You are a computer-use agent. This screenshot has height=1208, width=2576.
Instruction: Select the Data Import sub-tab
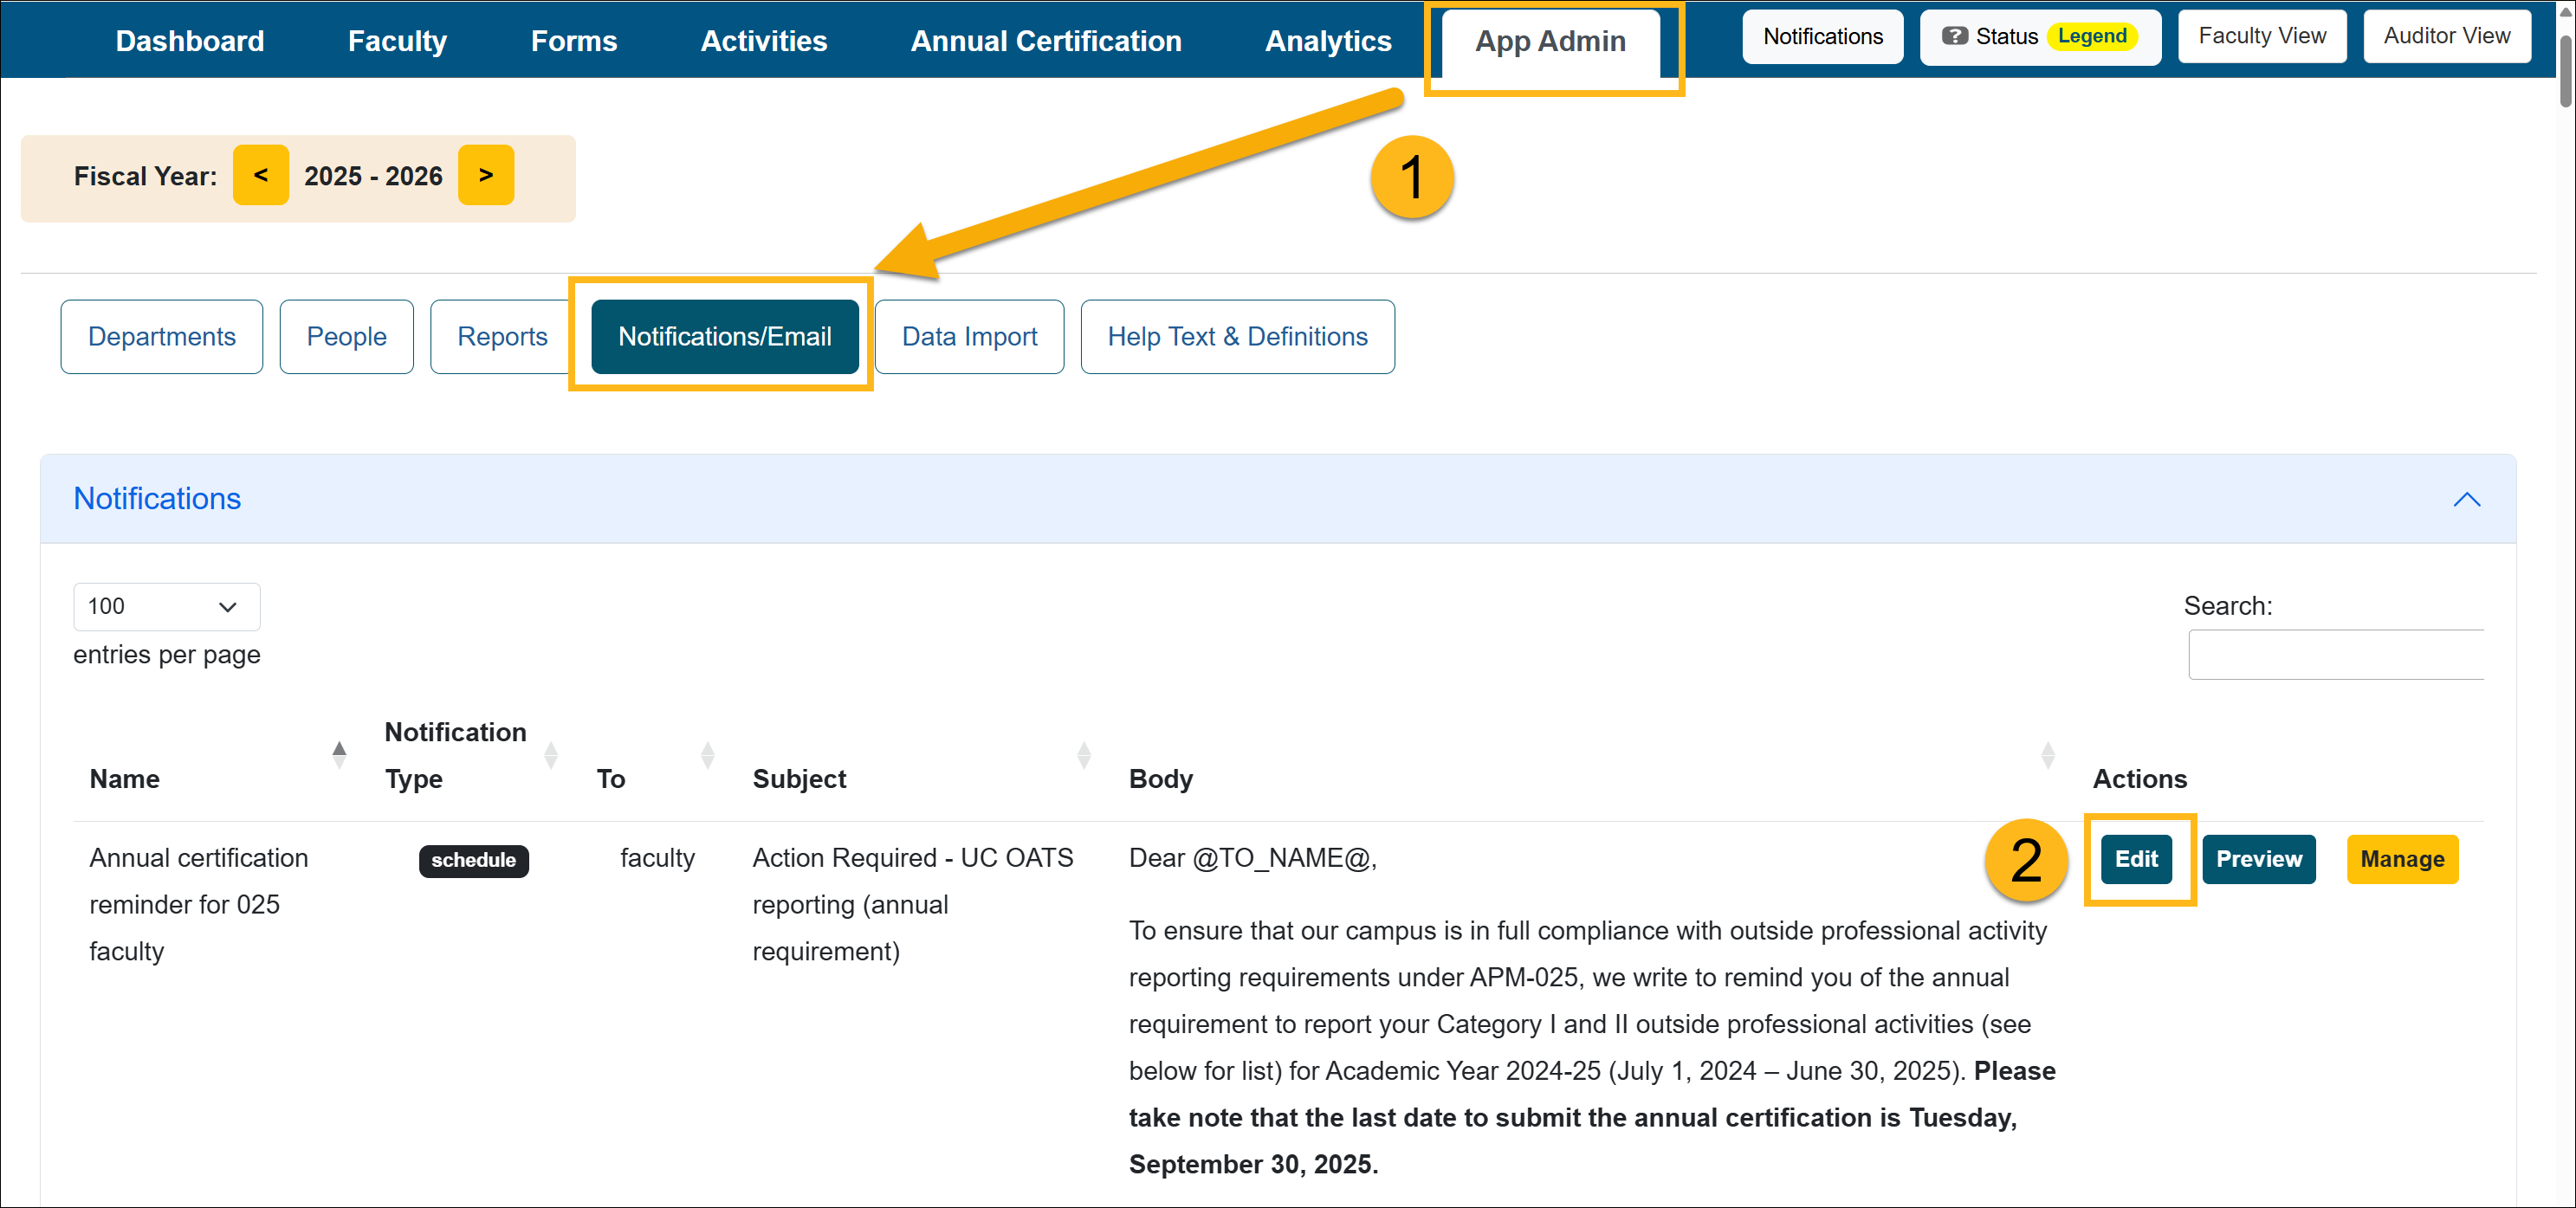(968, 337)
